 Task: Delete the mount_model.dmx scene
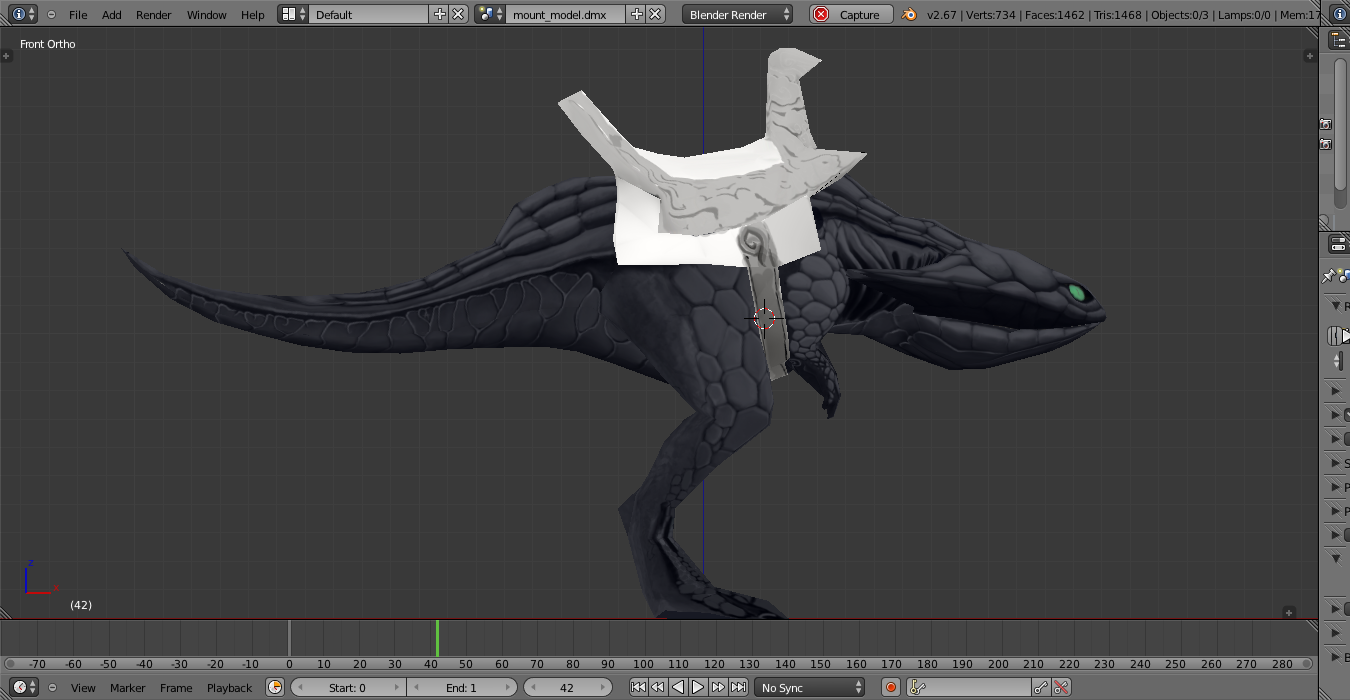(x=655, y=14)
